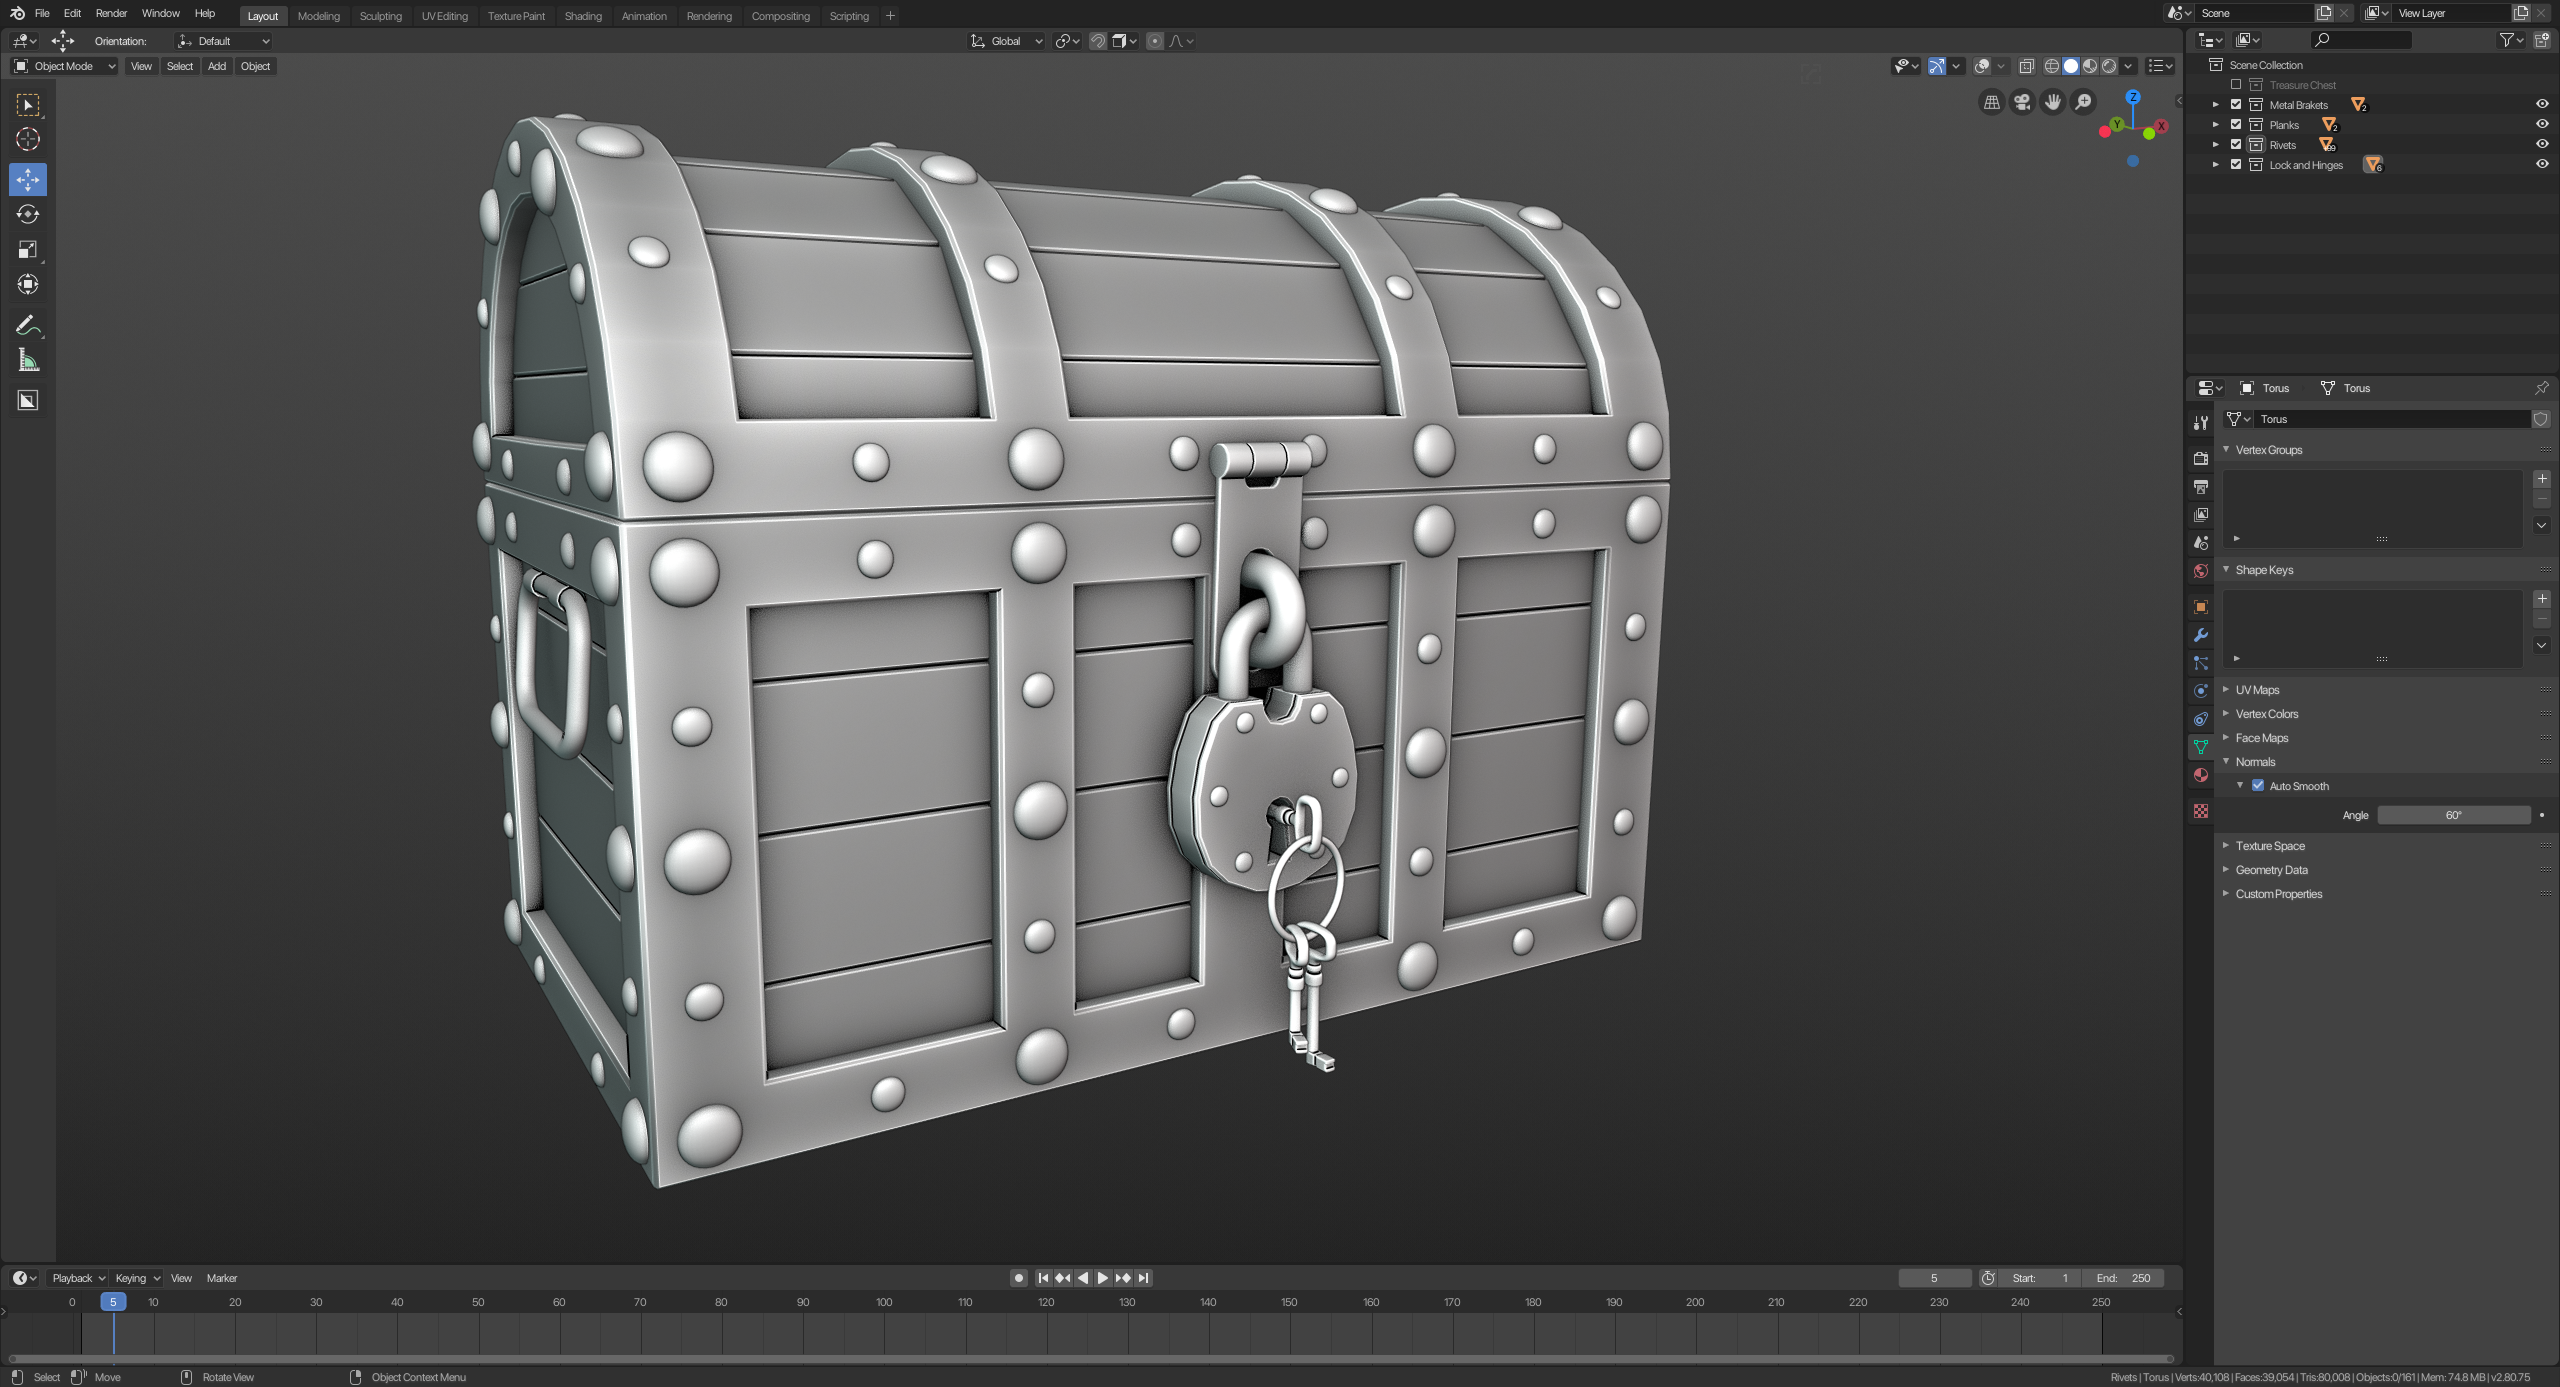The height and width of the screenshot is (1387, 2560).
Task: Switch to the Sculpting workspace tab
Action: [380, 16]
